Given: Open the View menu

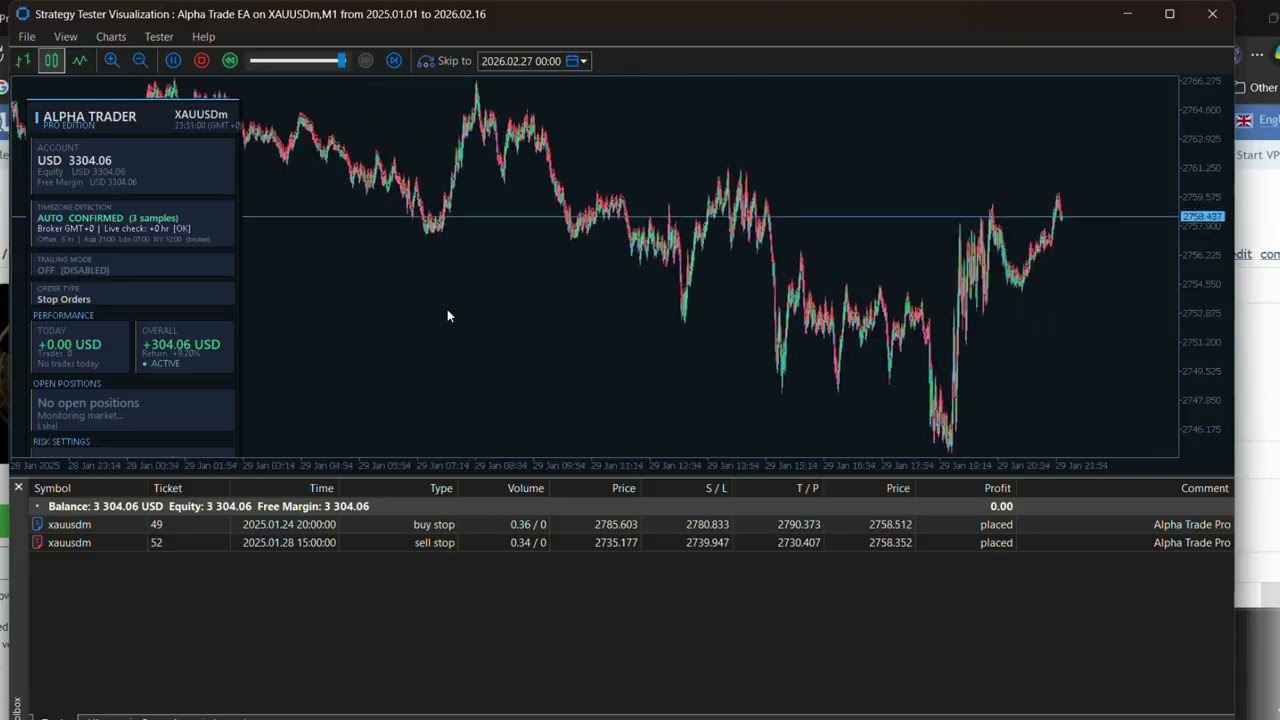Looking at the screenshot, I should pyautogui.click(x=66, y=37).
